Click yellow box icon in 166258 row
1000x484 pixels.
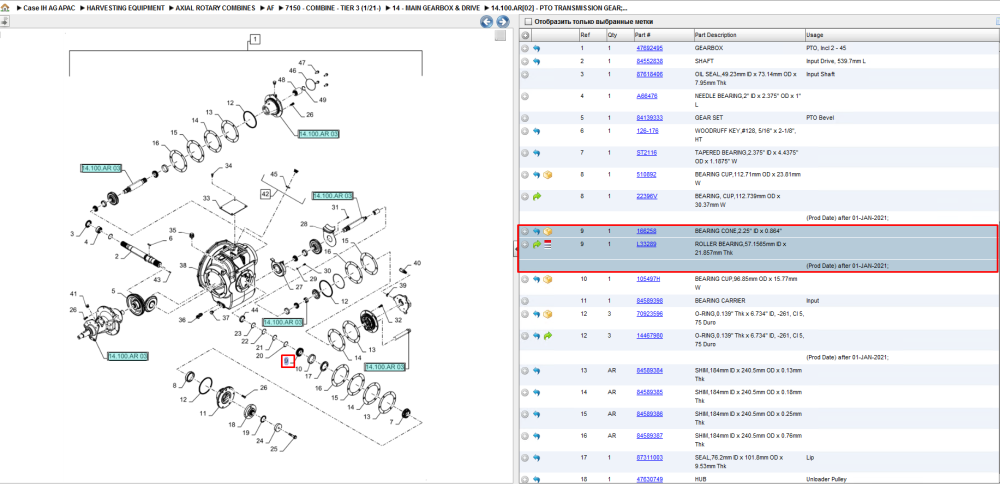[x=547, y=231]
